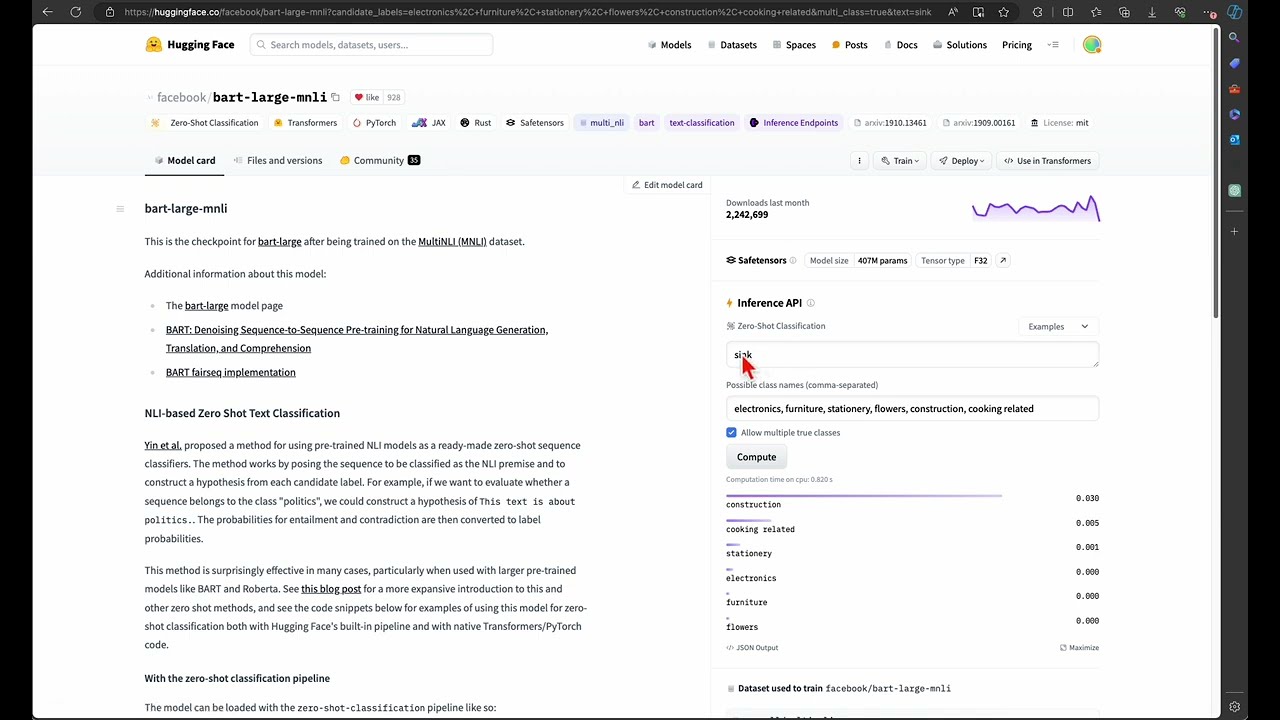Focus the Hugging Face search box
Screen dimensions: 1280x720
pos(371,45)
